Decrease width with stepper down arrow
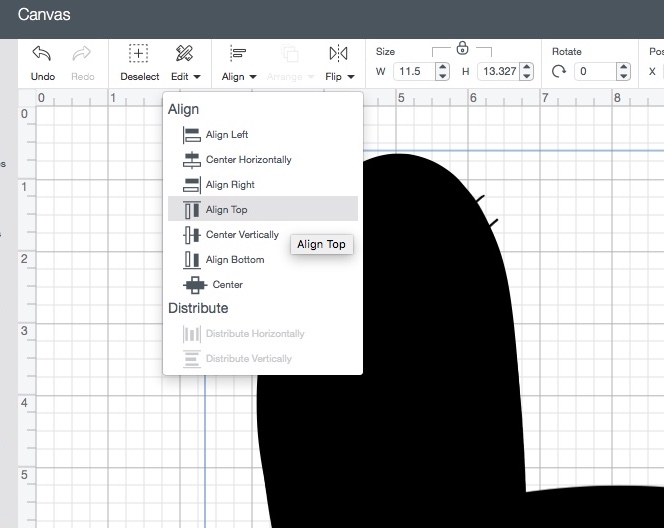This screenshot has height=528, width=664. tap(442, 76)
